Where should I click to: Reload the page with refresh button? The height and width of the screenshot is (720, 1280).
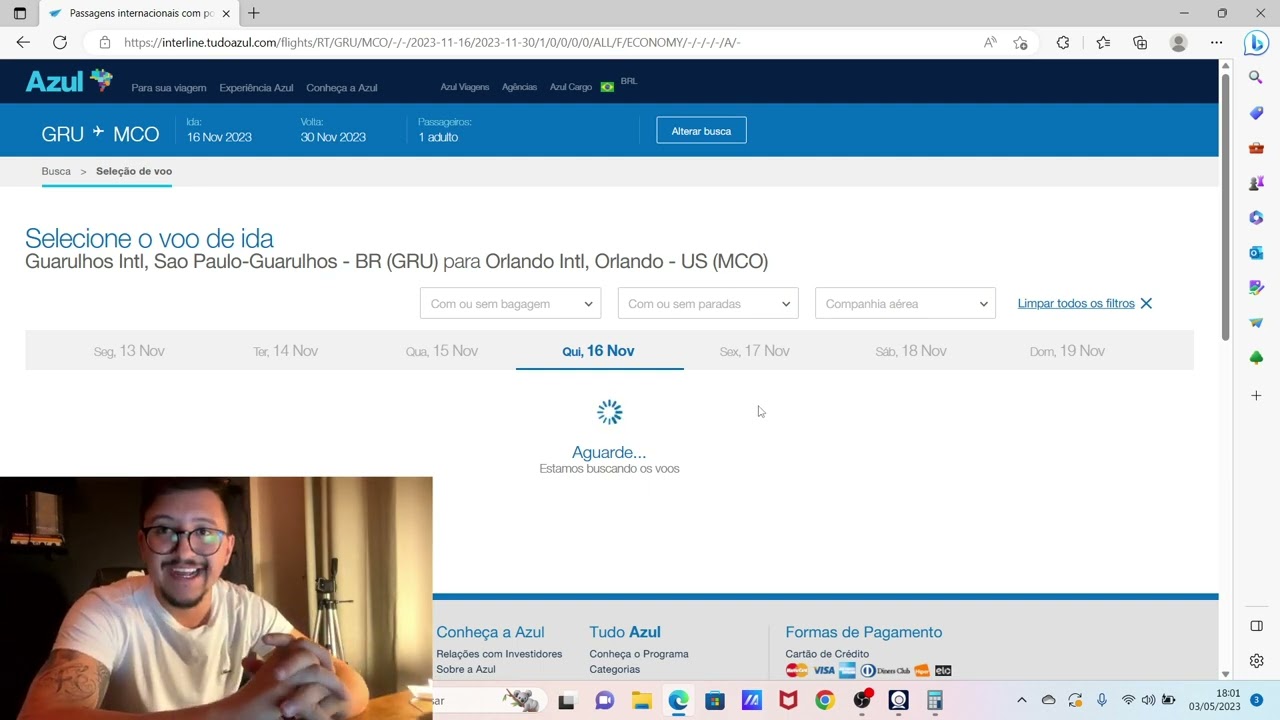point(60,42)
